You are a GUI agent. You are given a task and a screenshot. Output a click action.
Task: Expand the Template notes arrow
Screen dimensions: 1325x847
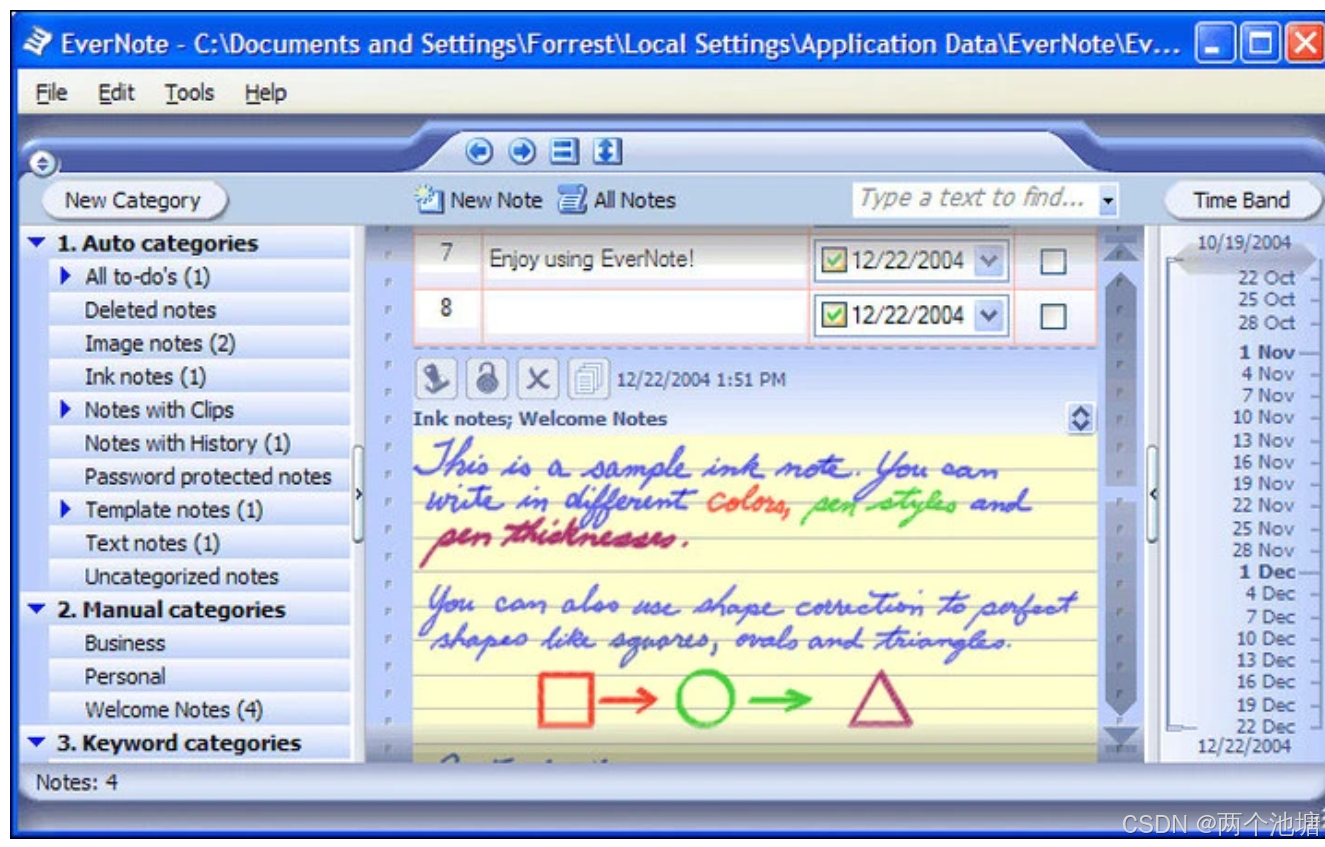pyautogui.click(x=66, y=509)
